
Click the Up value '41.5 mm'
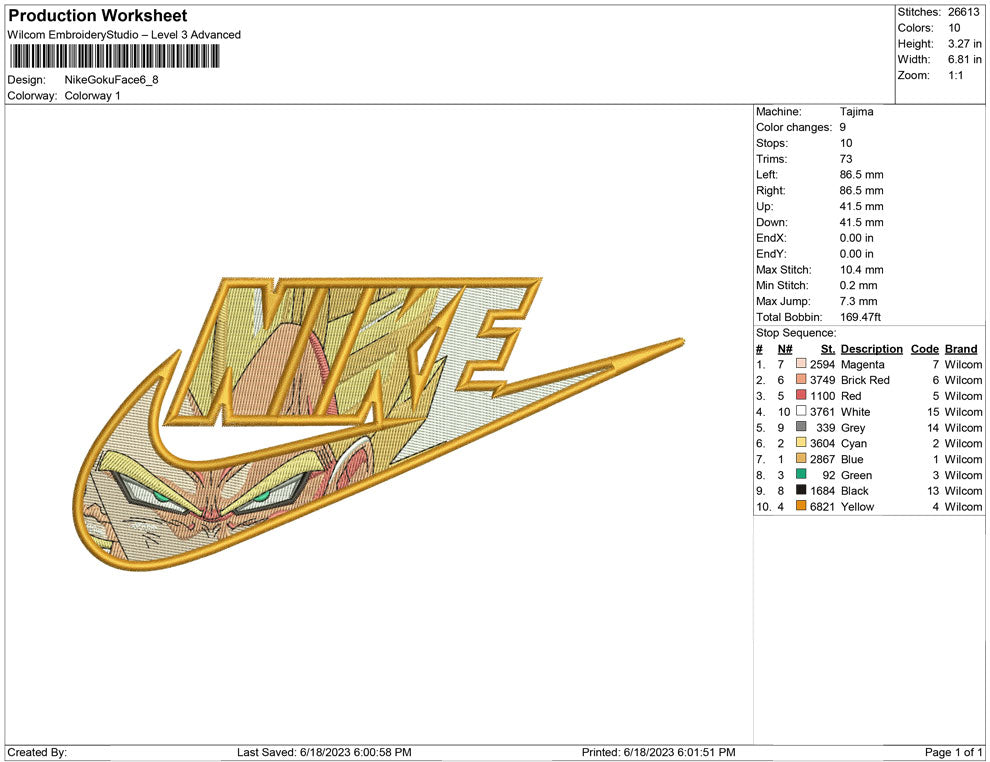click(x=861, y=206)
